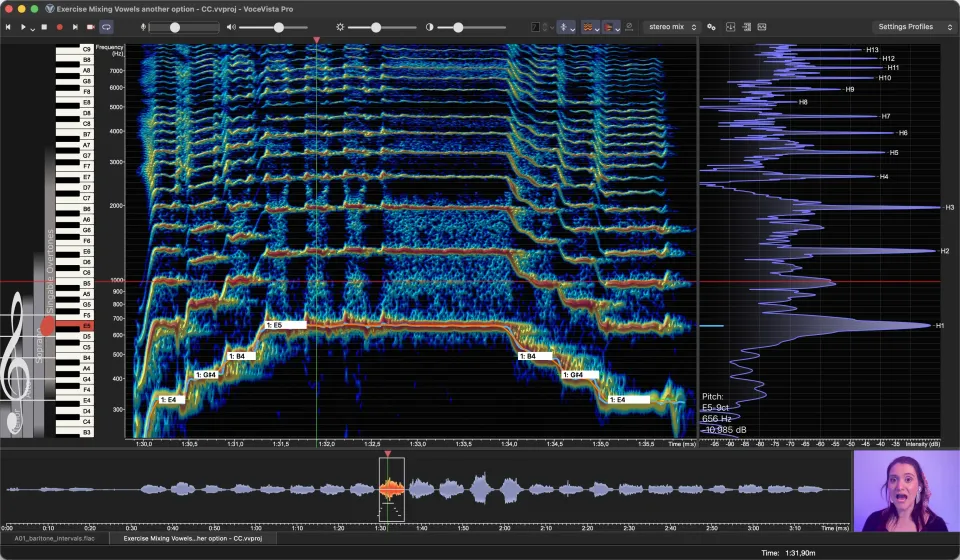
Task: Toggle the spectrum display button
Action: (x=608, y=27)
